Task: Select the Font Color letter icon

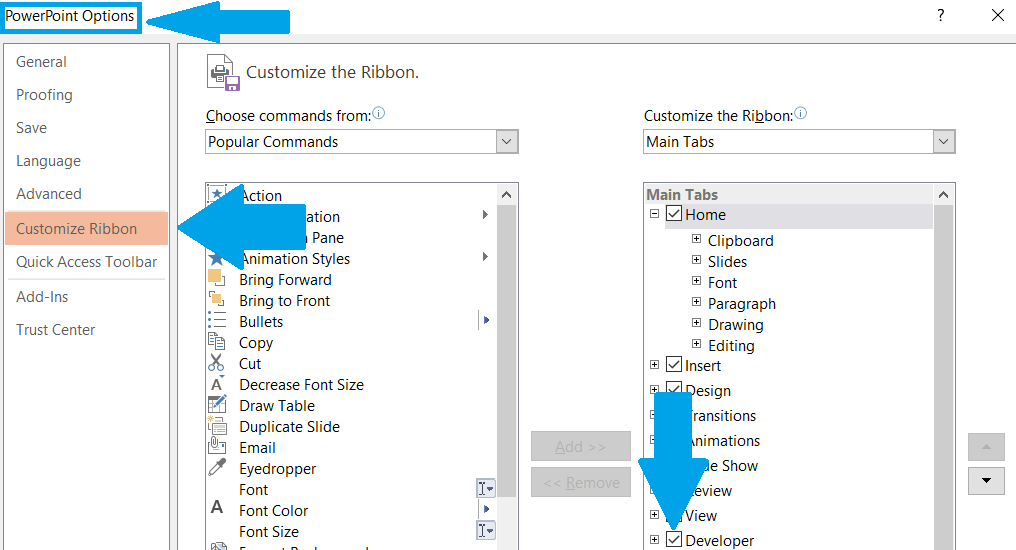Action: [x=216, y=508]
